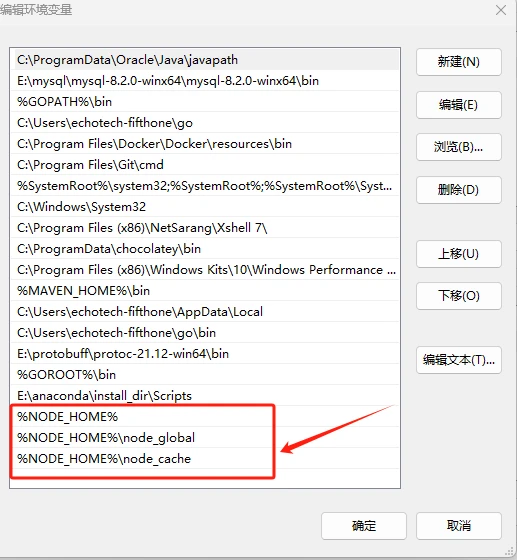Open the 浏览(B)... folder browser
Viewport: 517px width, 560px height.
point(458,147)
